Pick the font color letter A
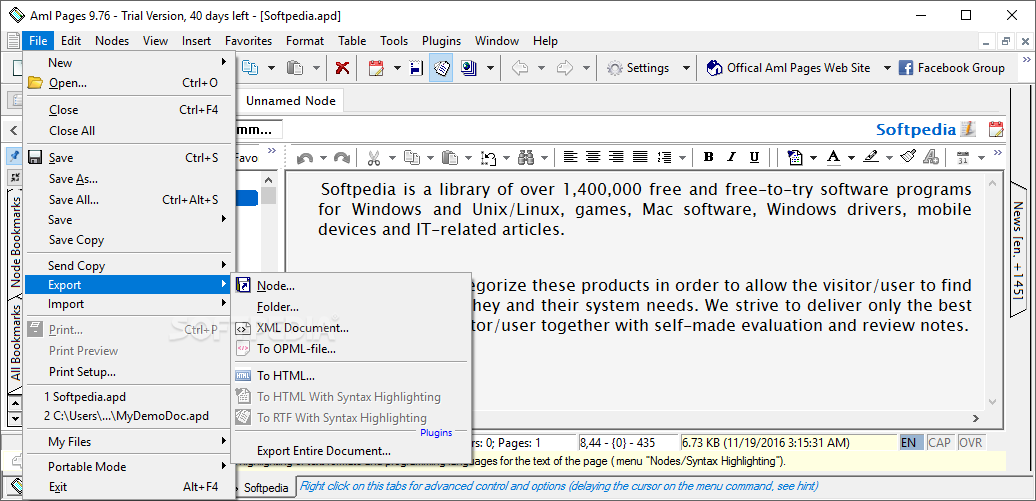The width and height of the screenshot is (1036, 501). 834,157
